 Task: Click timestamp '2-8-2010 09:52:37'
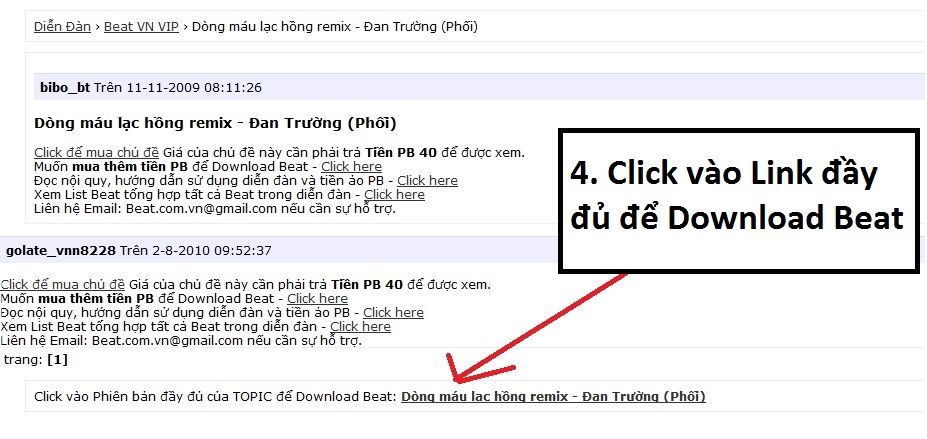[212, 251]
